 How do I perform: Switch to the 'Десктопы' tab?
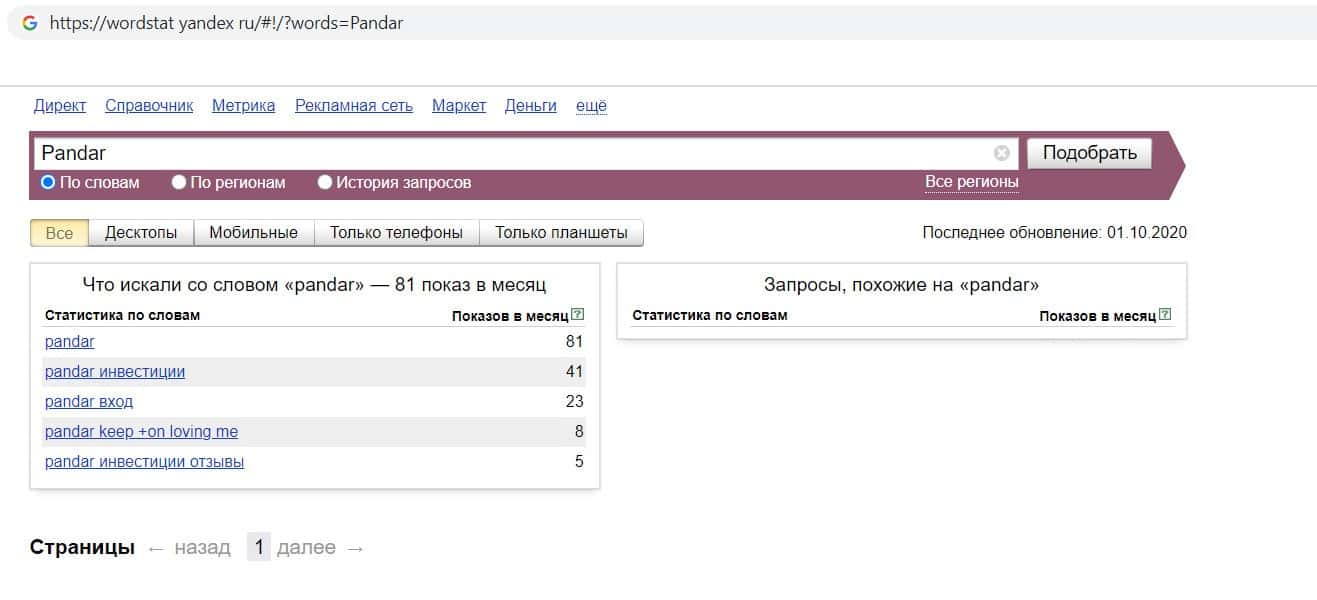pos(141,232)
